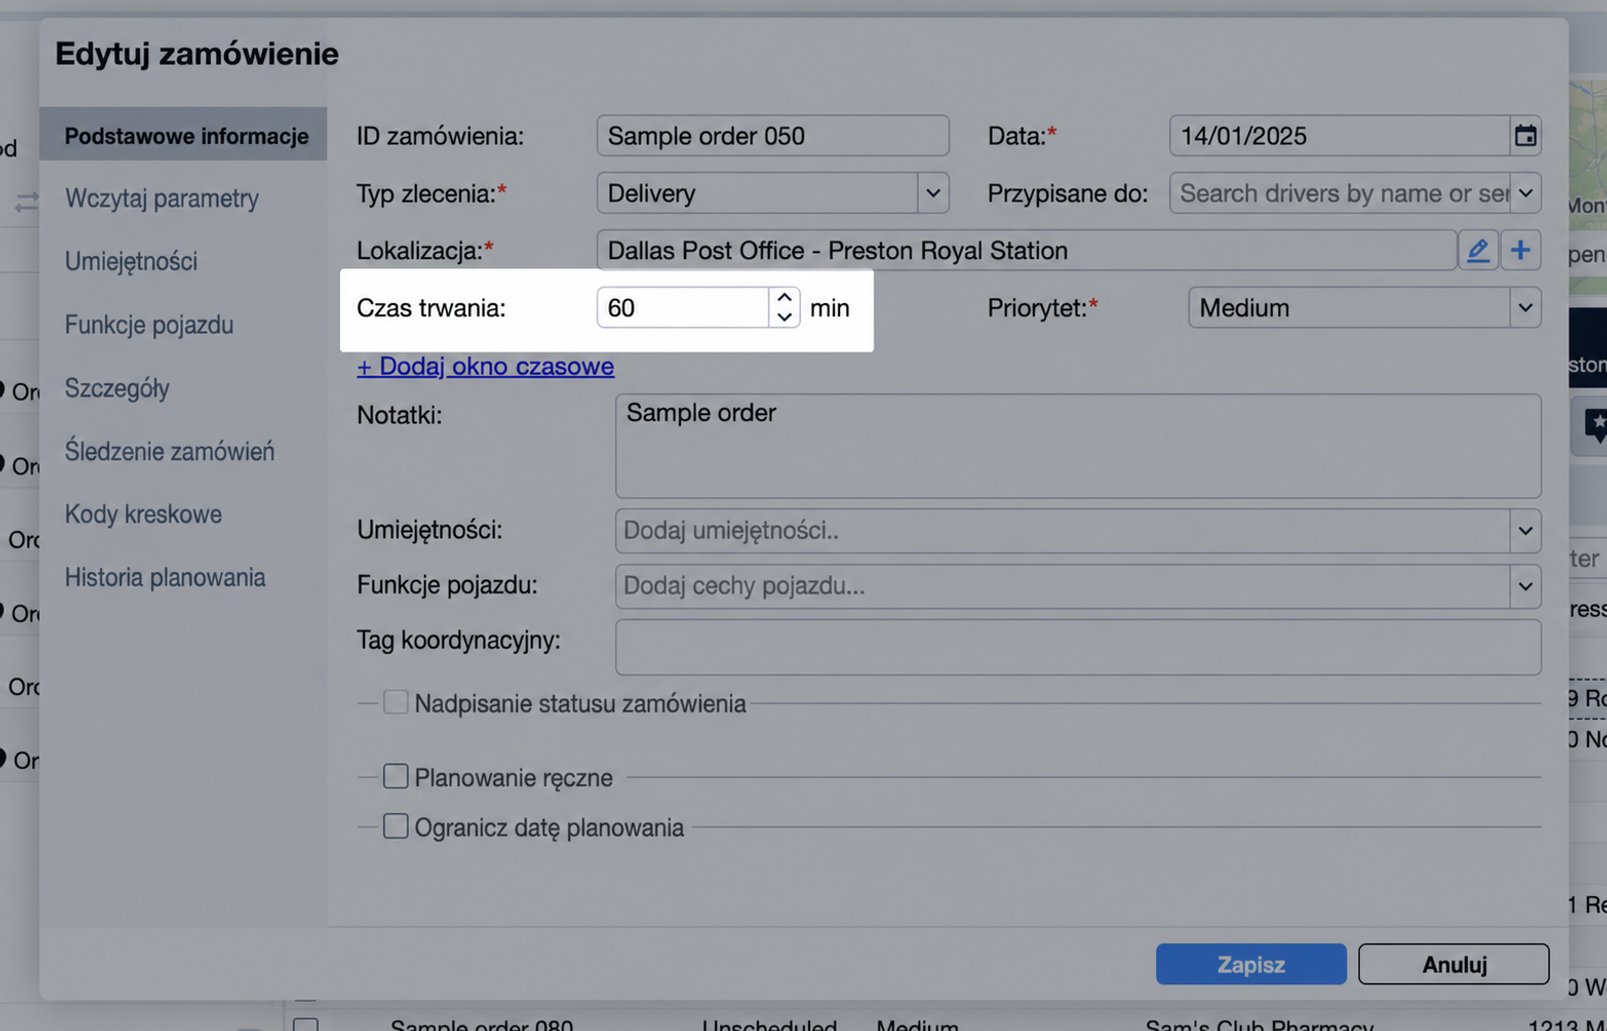Show the Historia planowania tab
The image size is (1607, 1031).
pos(165,577)
